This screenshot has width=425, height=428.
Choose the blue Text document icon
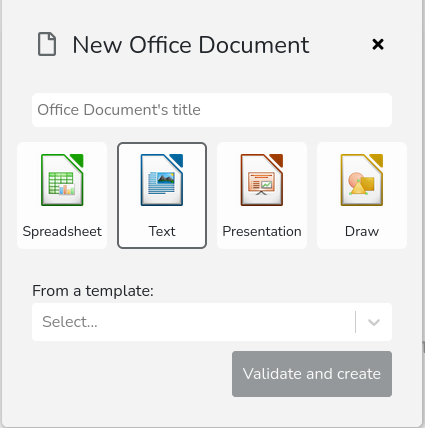(x=162, y=180)
